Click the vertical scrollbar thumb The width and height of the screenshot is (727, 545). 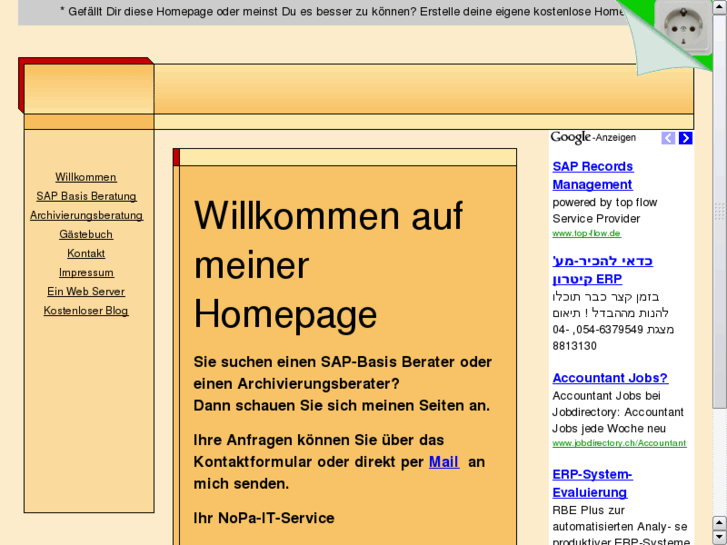(x=720, y=211)
